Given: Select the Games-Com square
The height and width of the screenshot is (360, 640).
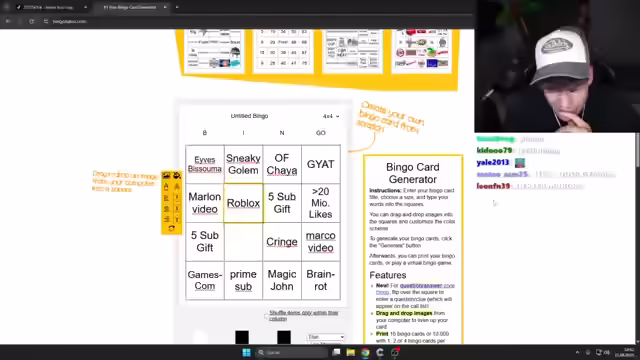Looking at the screenshot, I should (205, 280).
